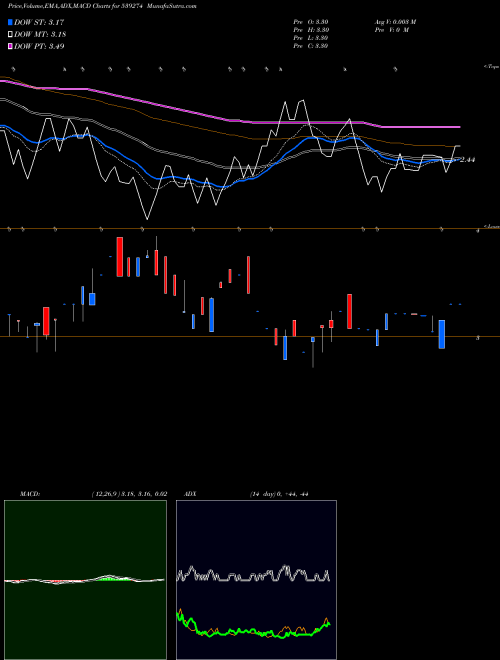Viewport: 500px width, 660px height.
Task: Click the MACD (12,26,9) parameter values
Action: (x=129, y=494)
